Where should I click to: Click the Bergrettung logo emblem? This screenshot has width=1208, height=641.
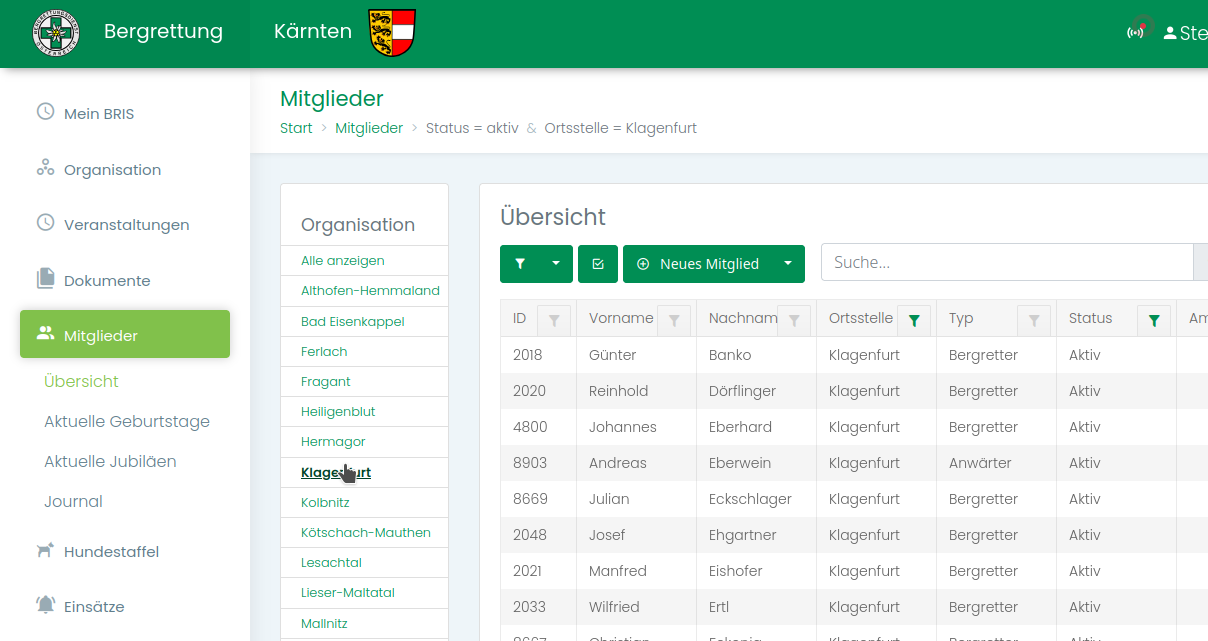tap(56, 32)
